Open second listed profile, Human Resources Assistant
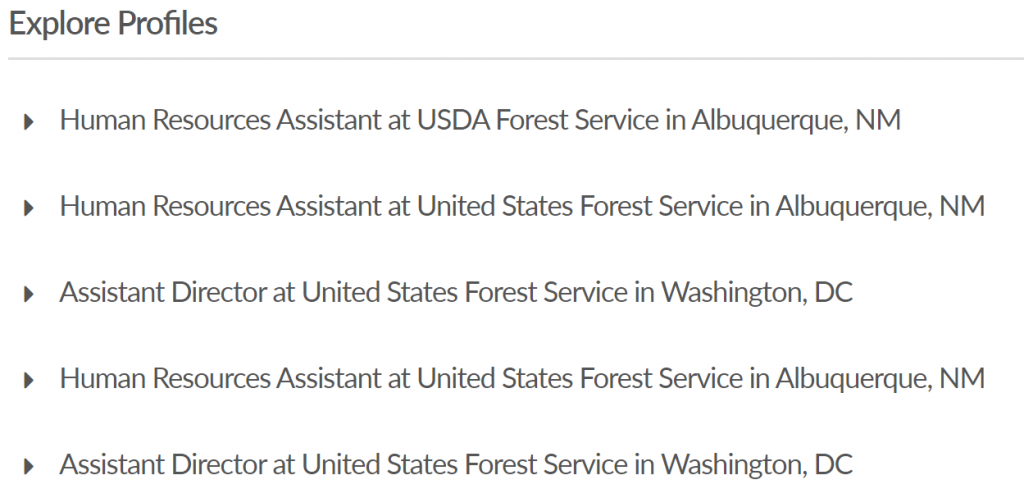 click(522, 207)
